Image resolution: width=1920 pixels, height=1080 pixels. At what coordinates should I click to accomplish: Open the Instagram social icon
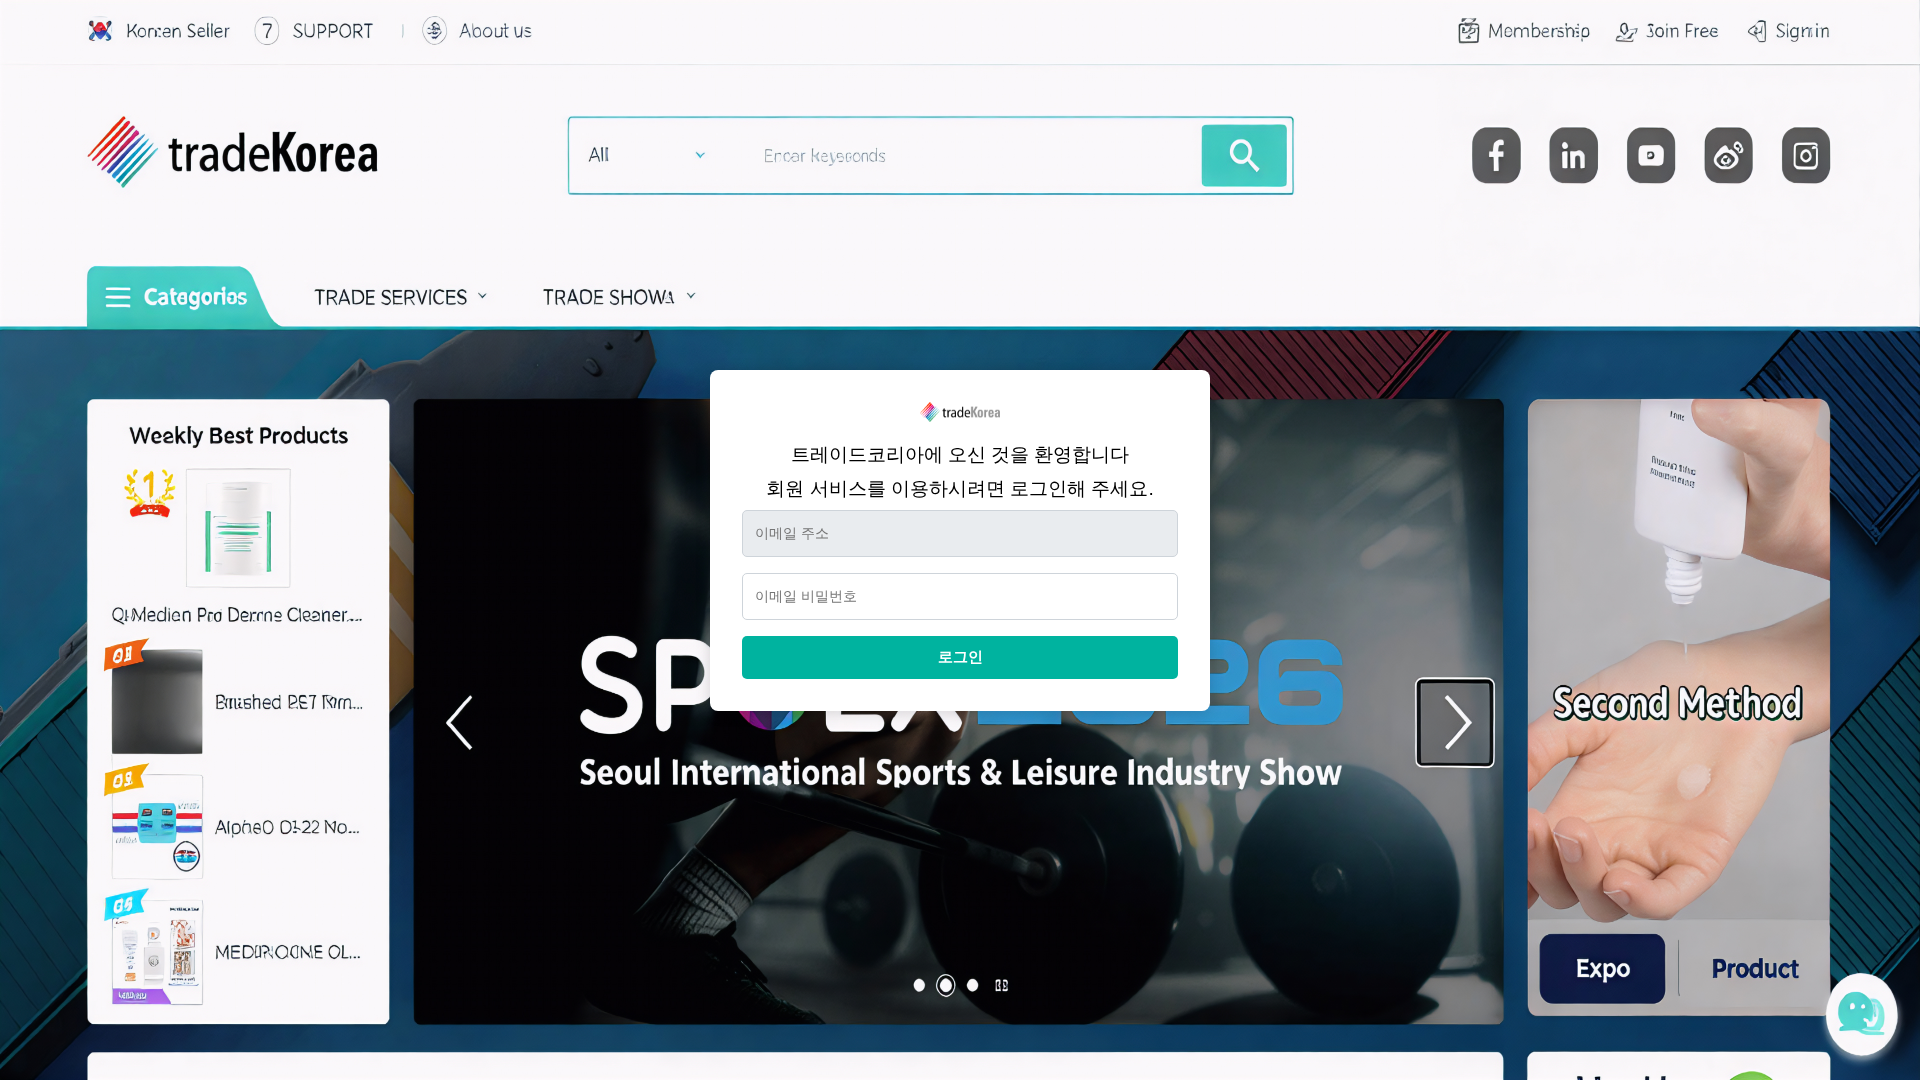(1806, 155)
